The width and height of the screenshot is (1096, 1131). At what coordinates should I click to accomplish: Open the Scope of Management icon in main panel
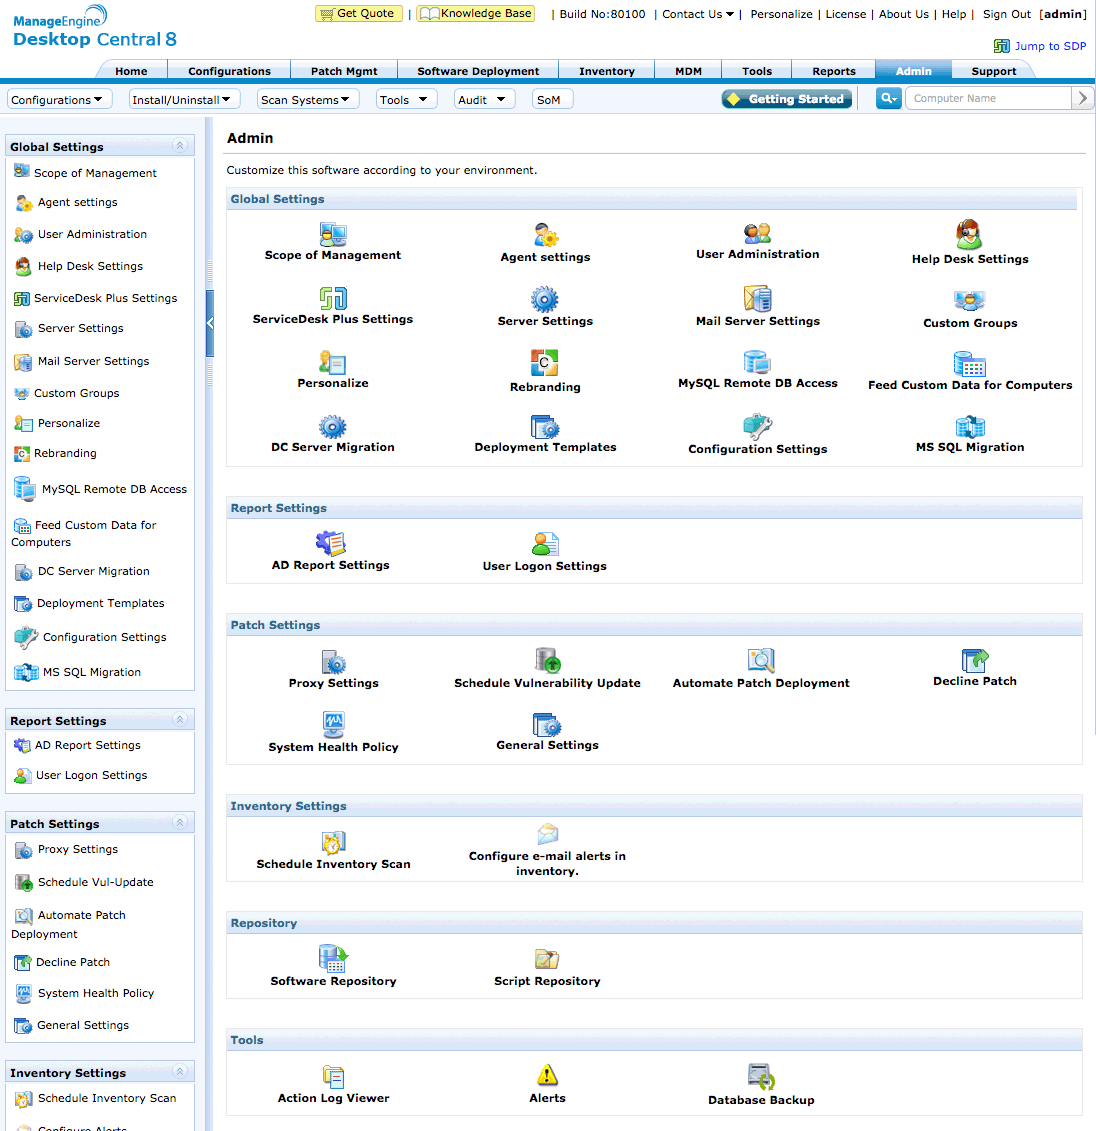pyautogui.click(x=333, y=234)
